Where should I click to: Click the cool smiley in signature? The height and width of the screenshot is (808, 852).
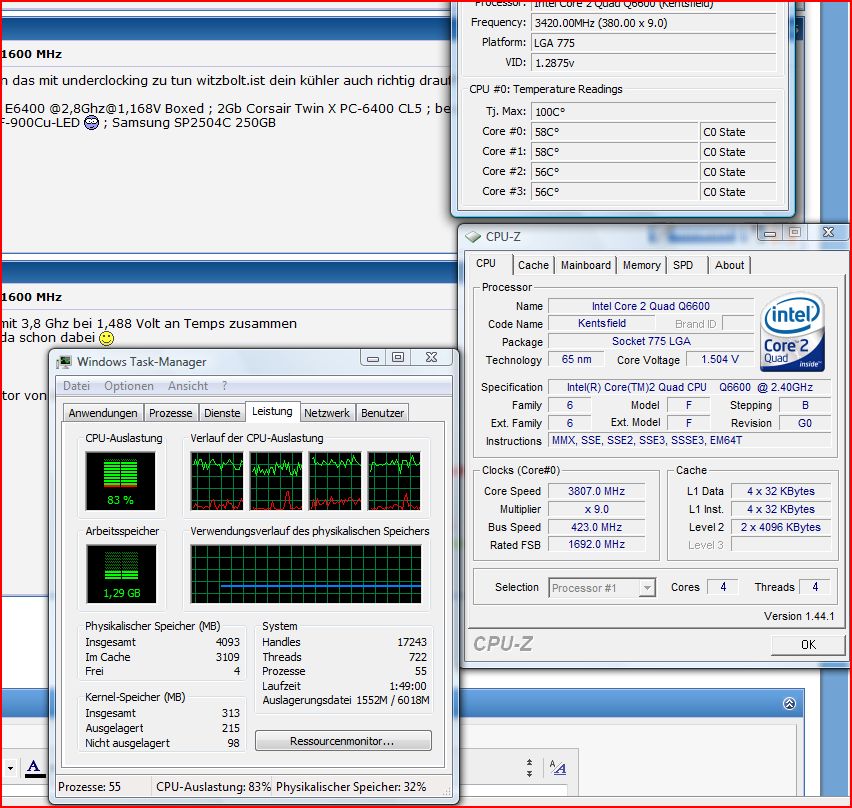tap(91, 123)
